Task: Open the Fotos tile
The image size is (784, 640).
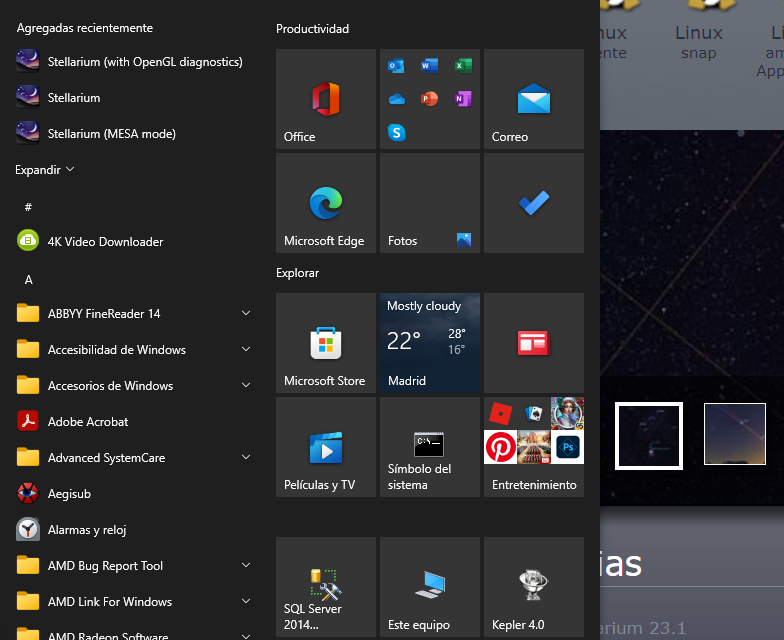Action: [430, 203]
